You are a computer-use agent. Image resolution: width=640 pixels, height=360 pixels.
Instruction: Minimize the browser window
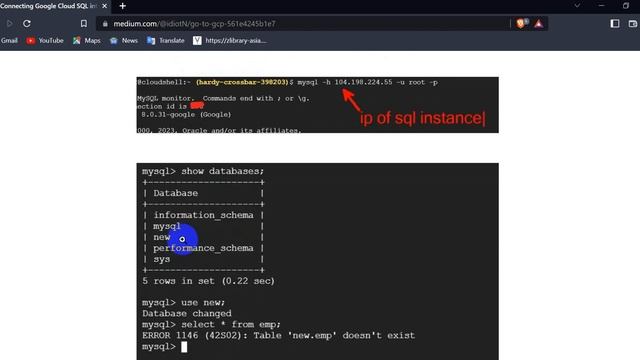(x=601, y=6)
